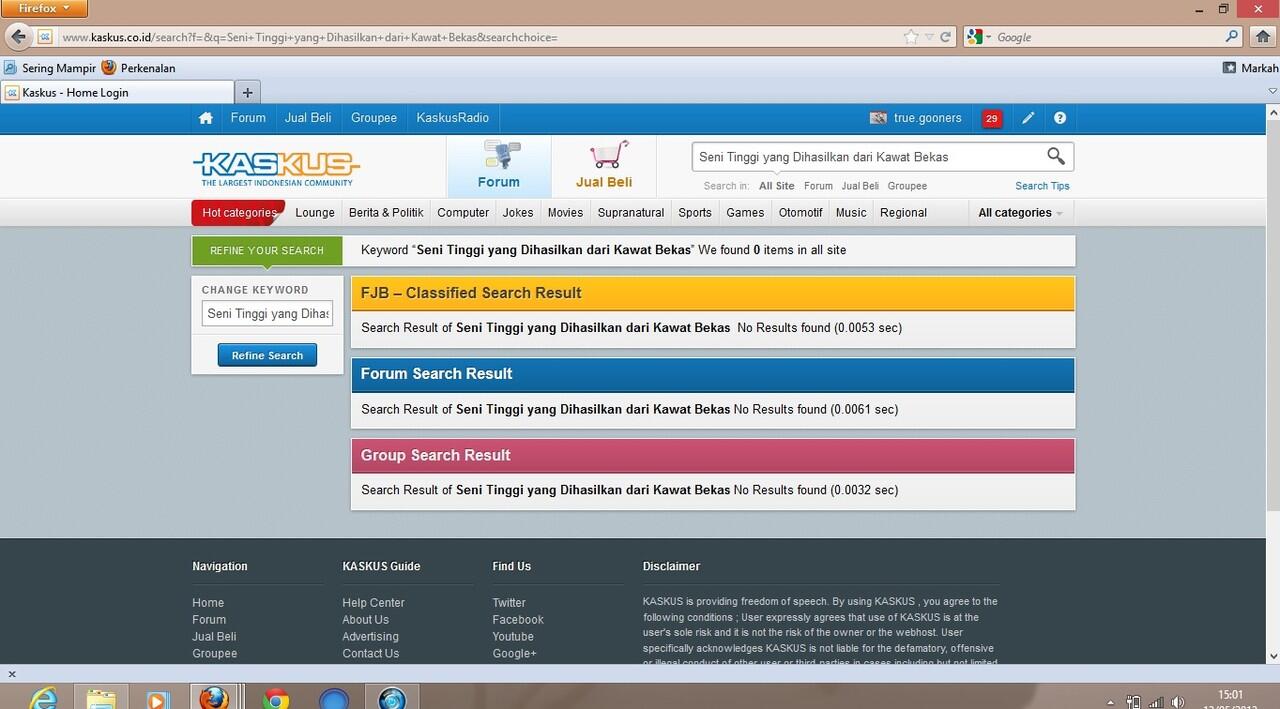Image resolution: width=1280 pixels, height=709 pixels.
Task: Click the Kaskus main search field
Action: 867,157
